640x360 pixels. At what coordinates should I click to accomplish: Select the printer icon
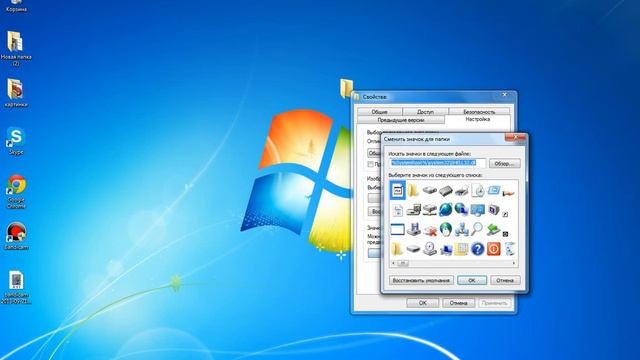pos(462,191)
